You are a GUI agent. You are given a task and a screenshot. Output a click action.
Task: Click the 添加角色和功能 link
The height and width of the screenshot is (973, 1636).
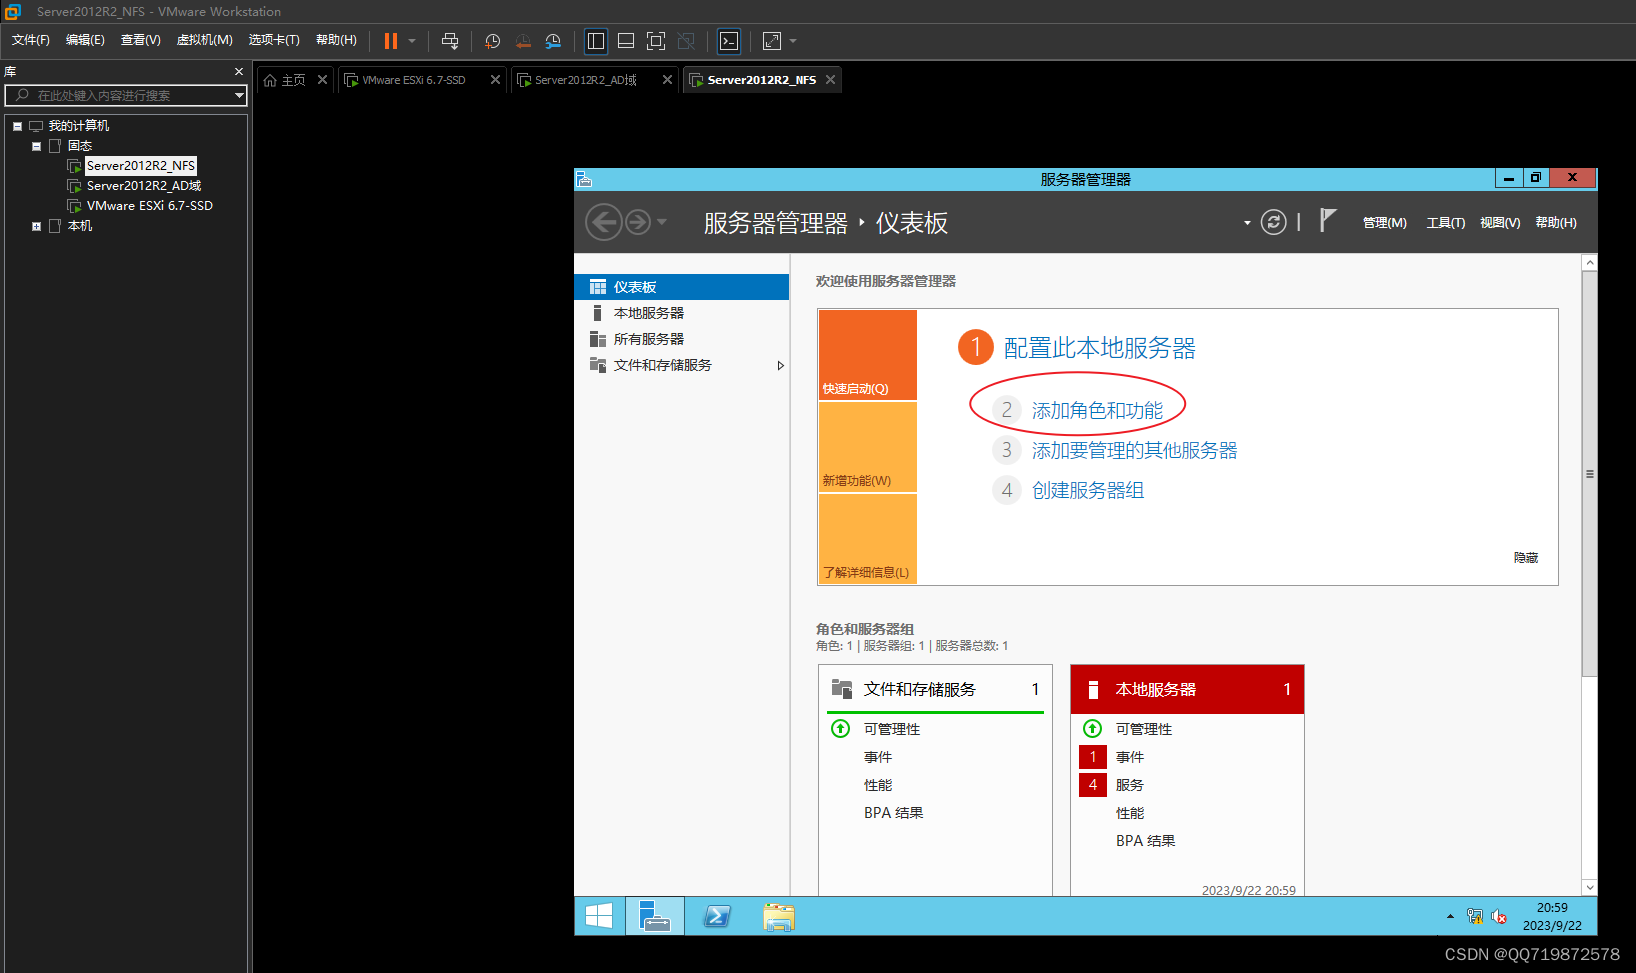pyautogui.click(x=1097, y=411)
